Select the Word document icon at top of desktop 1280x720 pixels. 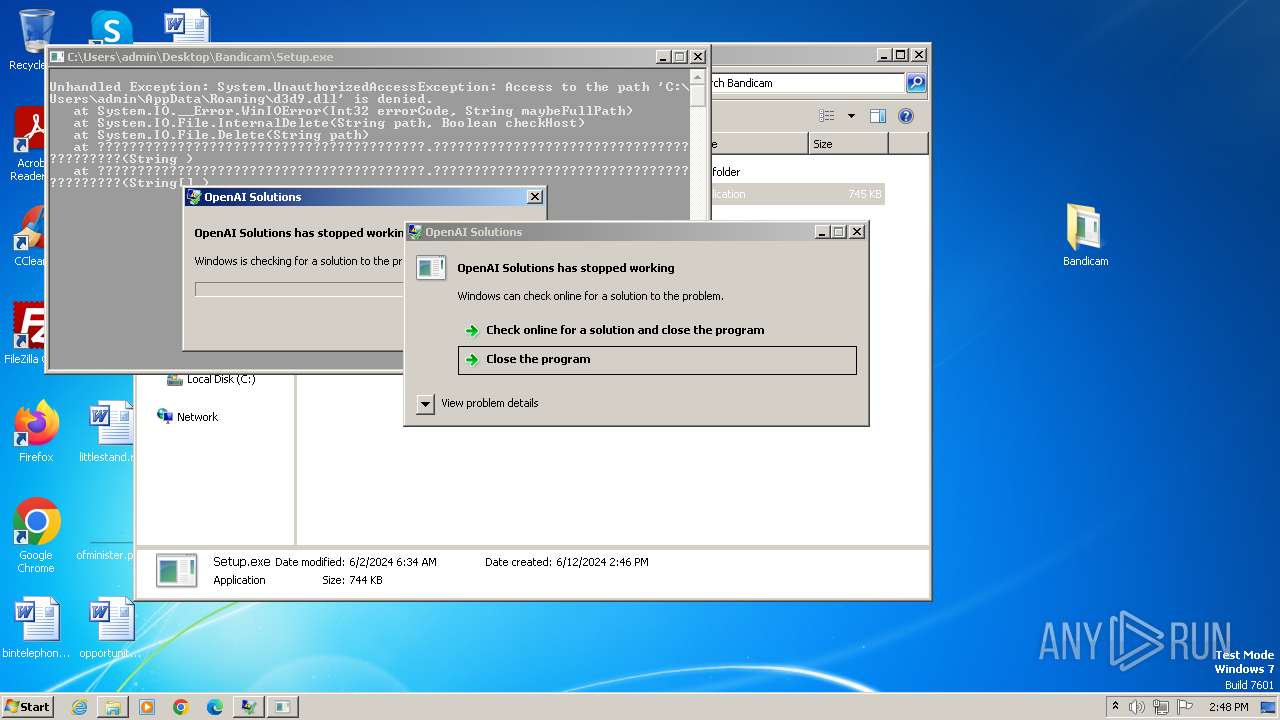[187, 26]
